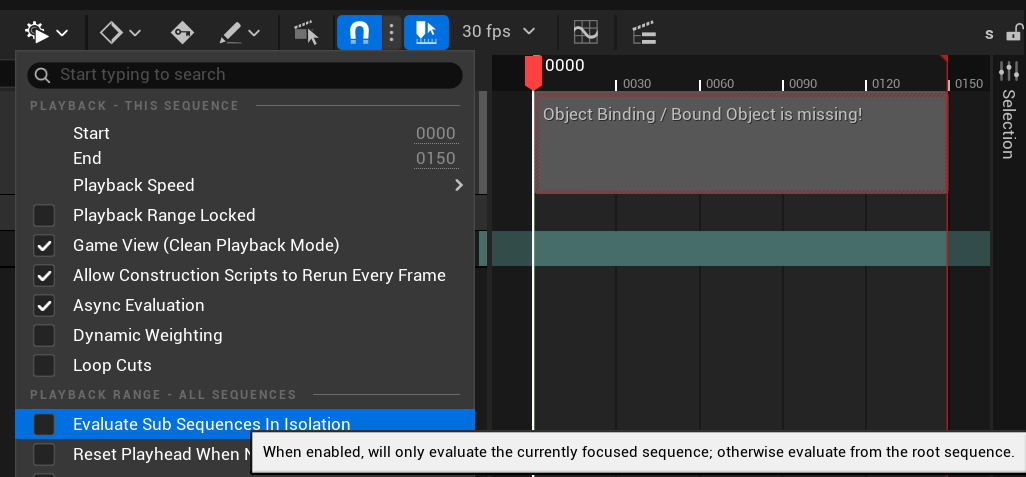Expand the pencil edit dropdown arrow
The width and height of the screenshot is (1026, 477).
click(254, 33)
